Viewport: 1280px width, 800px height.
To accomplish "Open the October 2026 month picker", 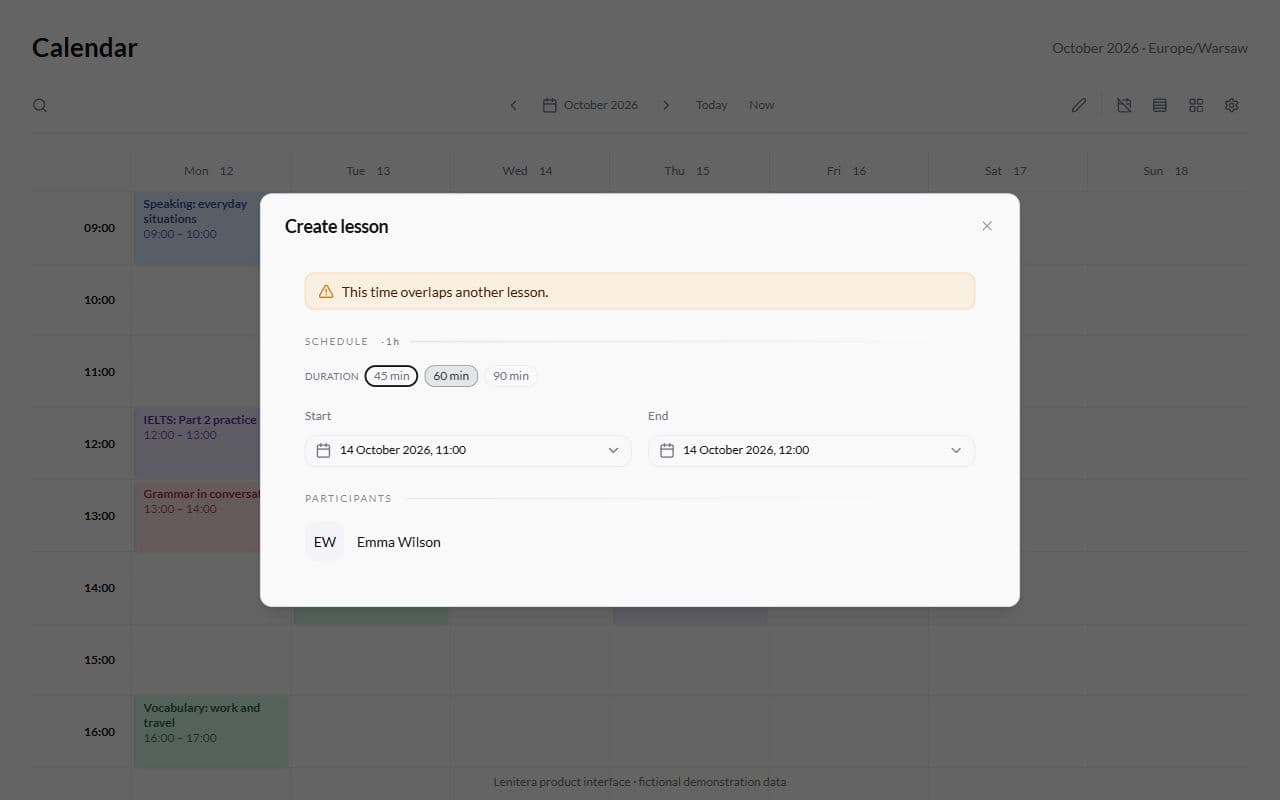I will click(590, 105).
